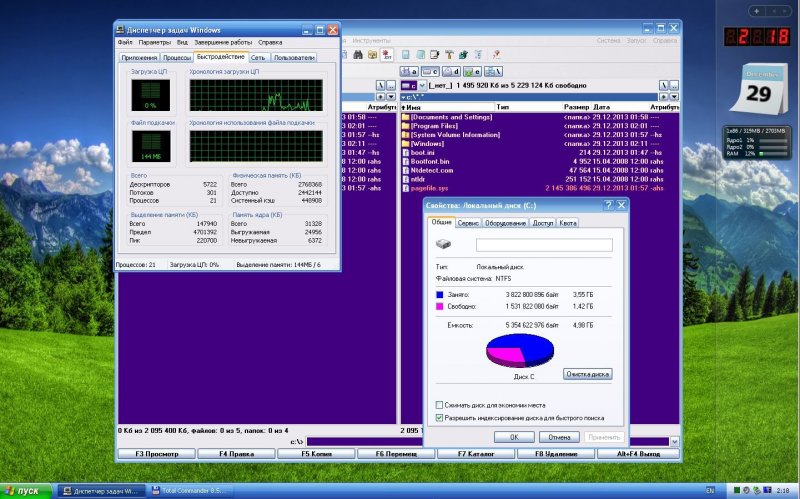Click the drive icon in the Properties dialog
This screenshot has height=499, width=800.
[x=443, y=244]
